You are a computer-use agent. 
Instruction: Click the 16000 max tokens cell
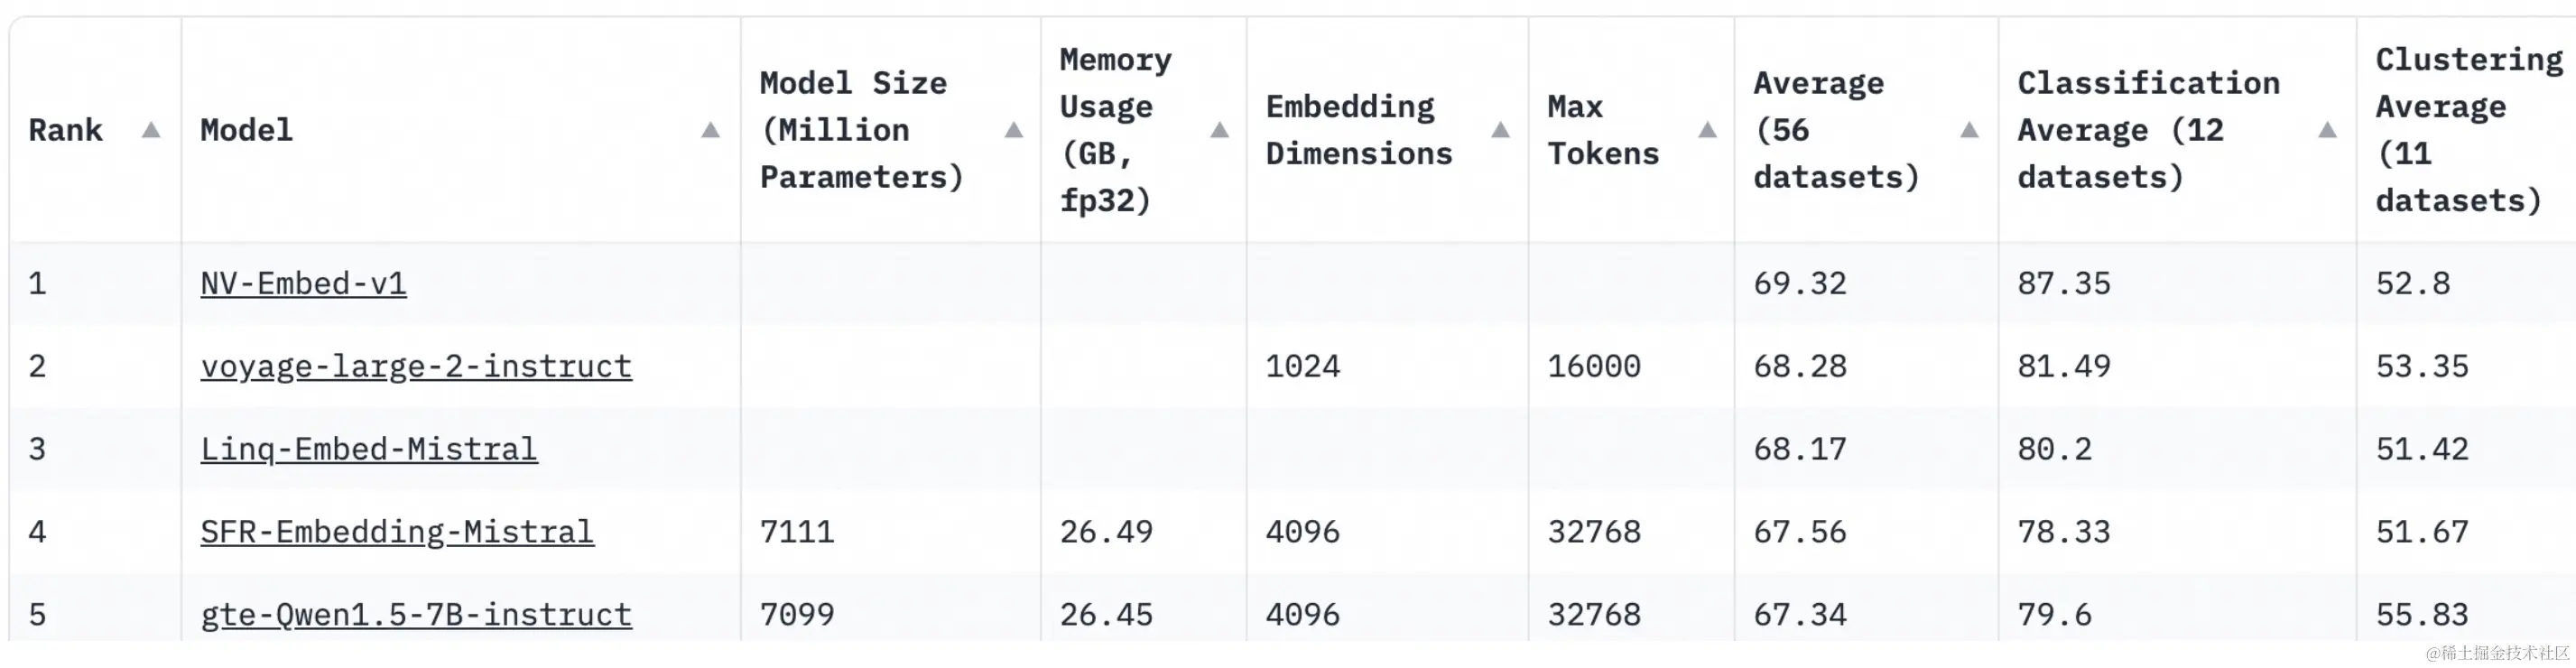tap(1593, 367)
